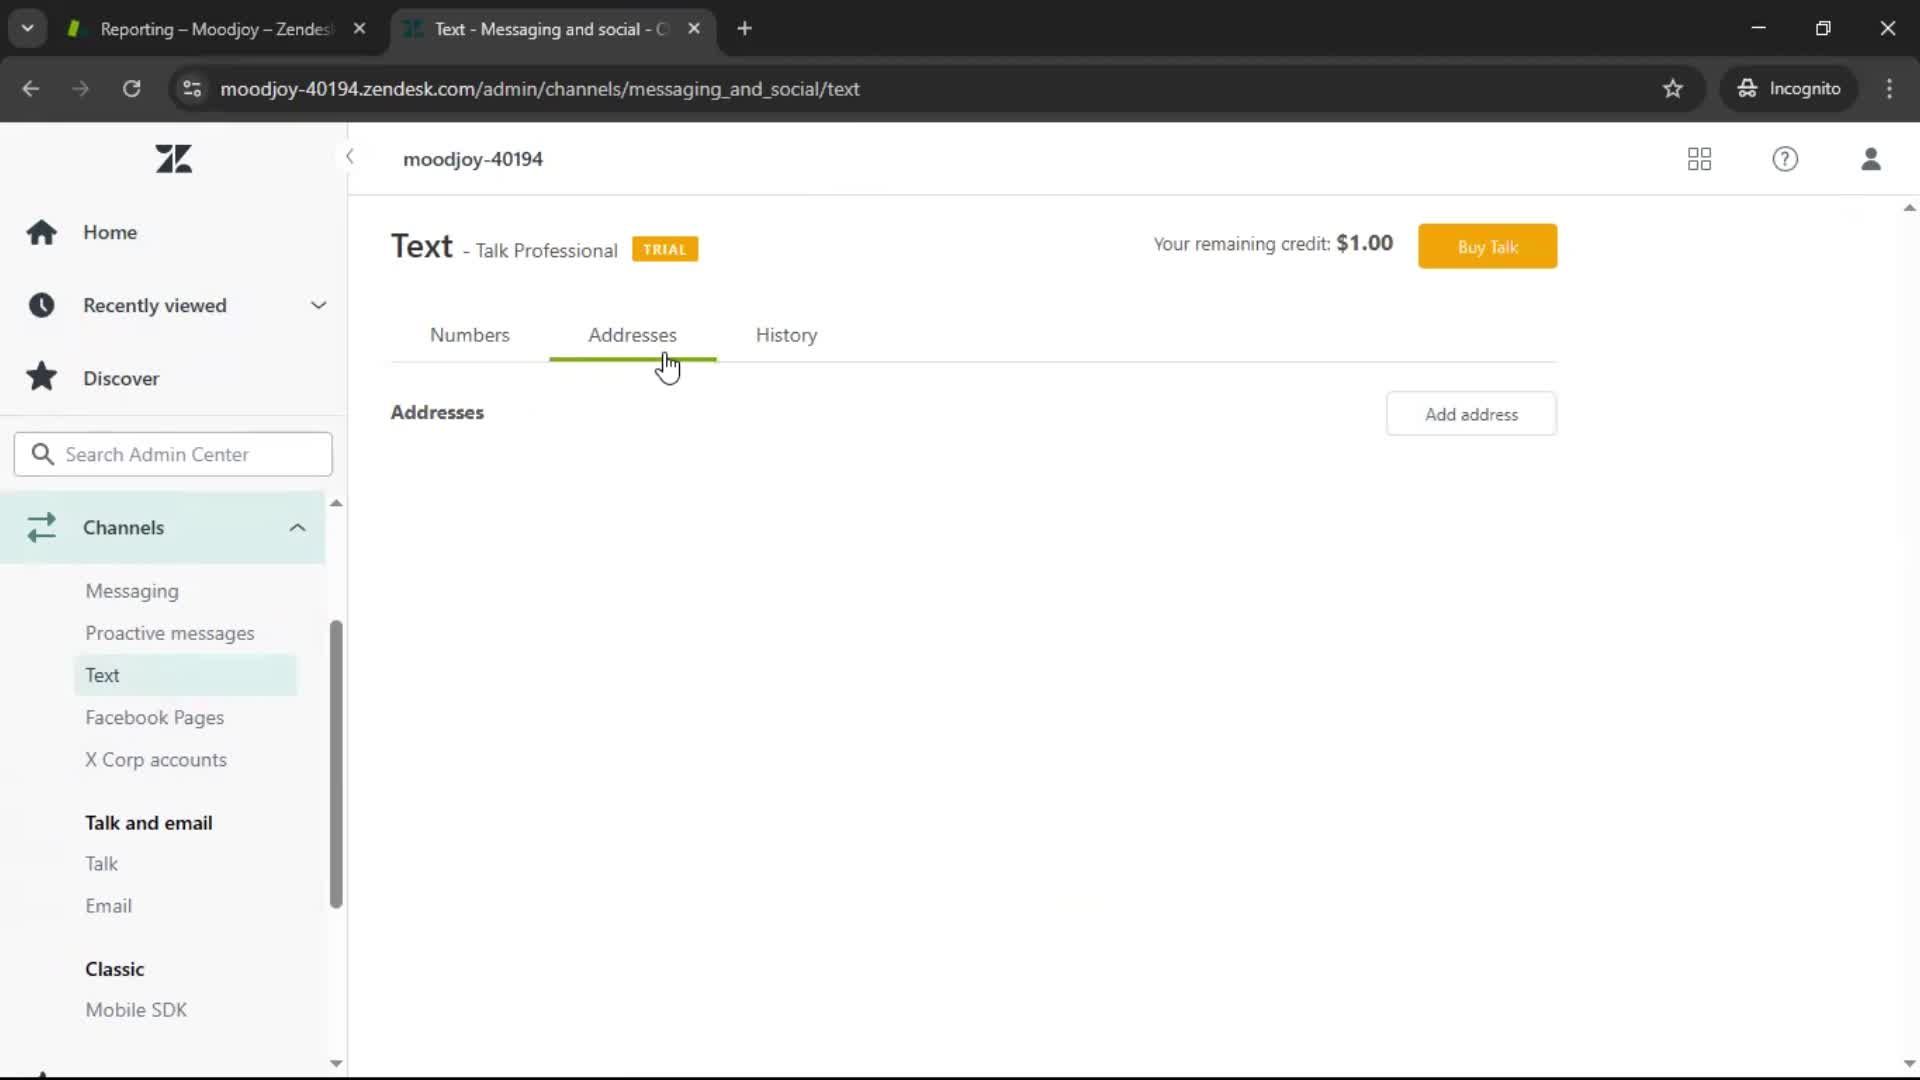Image resolution: width=1920 pixels, height=1080 pixels.
Task: Close the Reporting – Moodjoy tab
Action: click(359, 29)
